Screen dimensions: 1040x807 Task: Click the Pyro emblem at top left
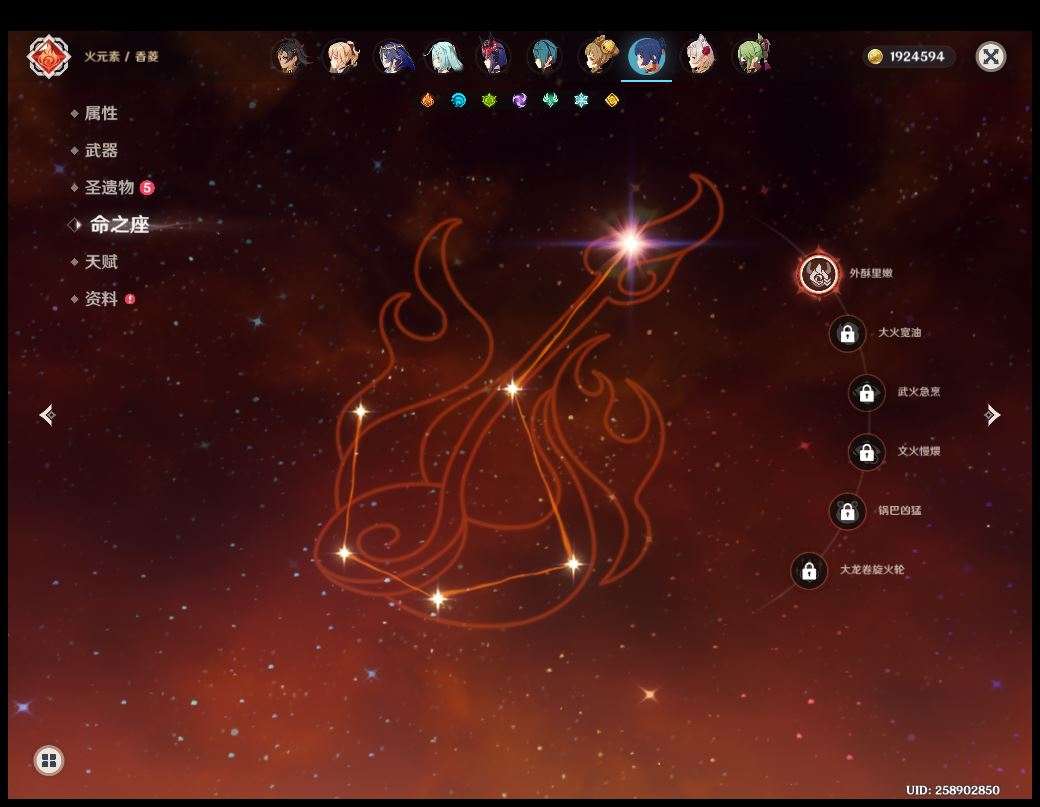tap(48, 56)
